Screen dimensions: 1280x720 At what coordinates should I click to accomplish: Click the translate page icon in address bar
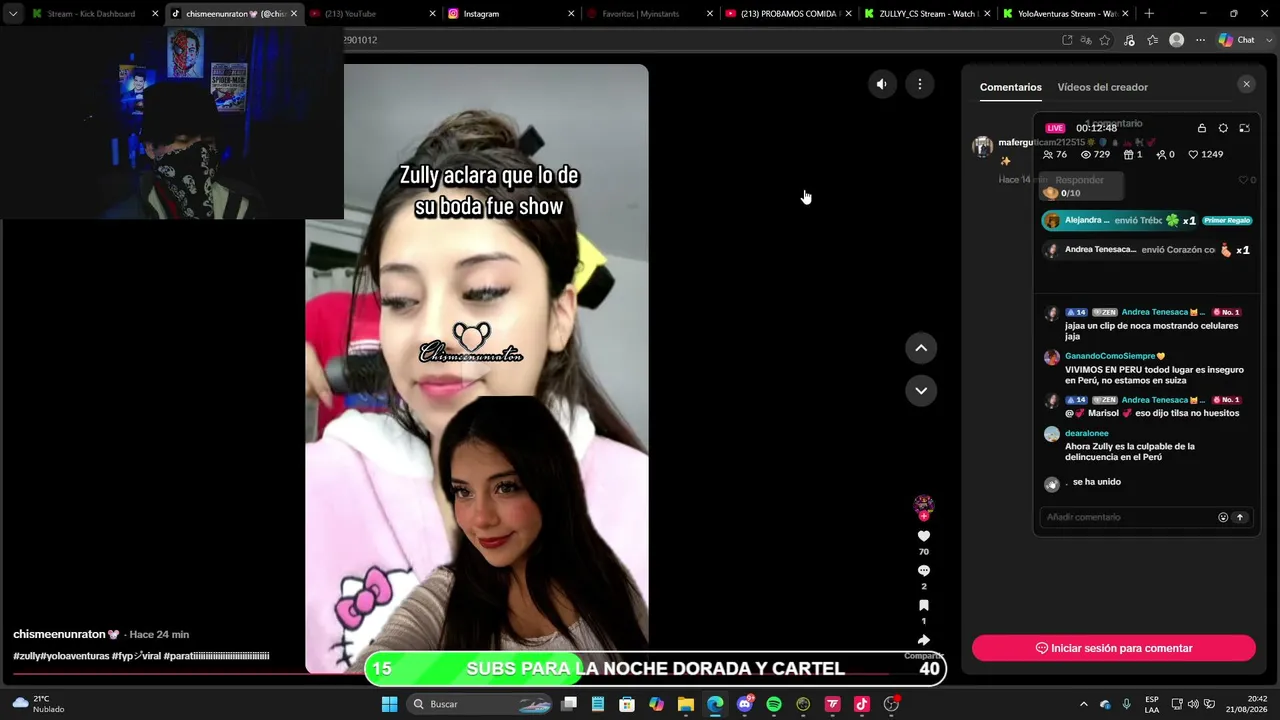point(1086,40)
